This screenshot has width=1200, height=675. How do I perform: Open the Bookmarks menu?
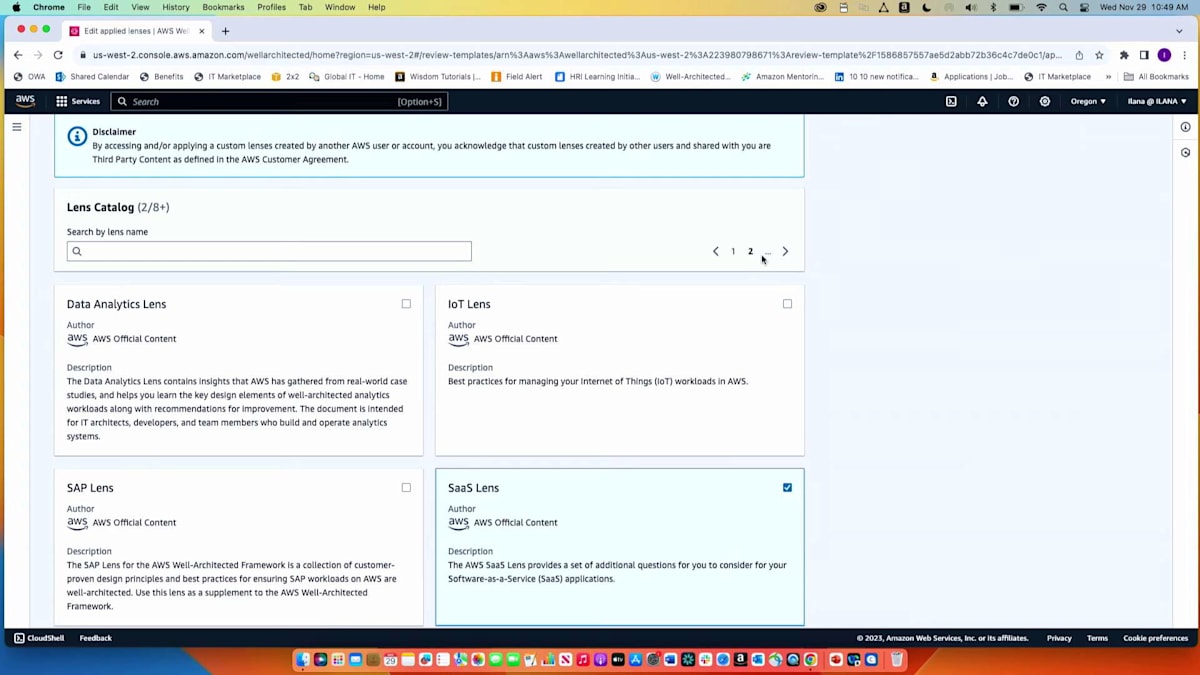(x=223, y=7)
